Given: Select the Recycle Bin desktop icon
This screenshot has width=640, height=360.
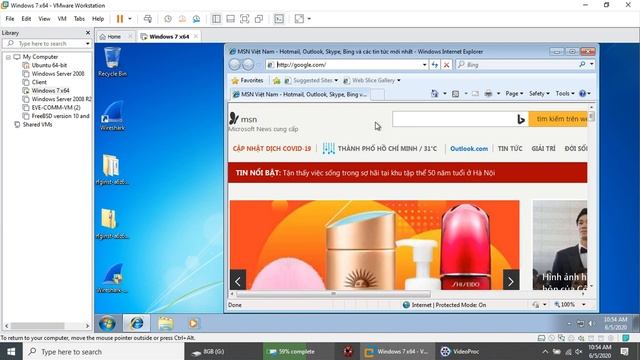Looking at the screenshot, I should [x=112, y=62].
